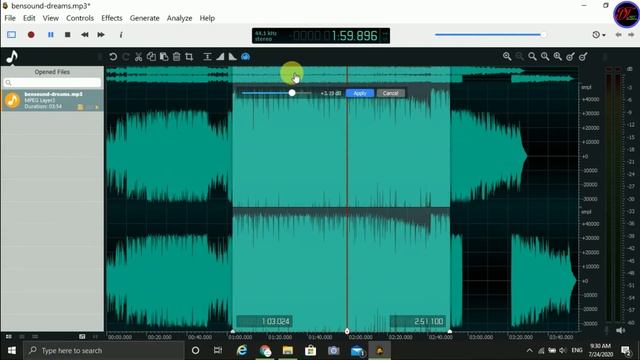Apply a fade out
This screenshot has height=360, width=640.
232,57
